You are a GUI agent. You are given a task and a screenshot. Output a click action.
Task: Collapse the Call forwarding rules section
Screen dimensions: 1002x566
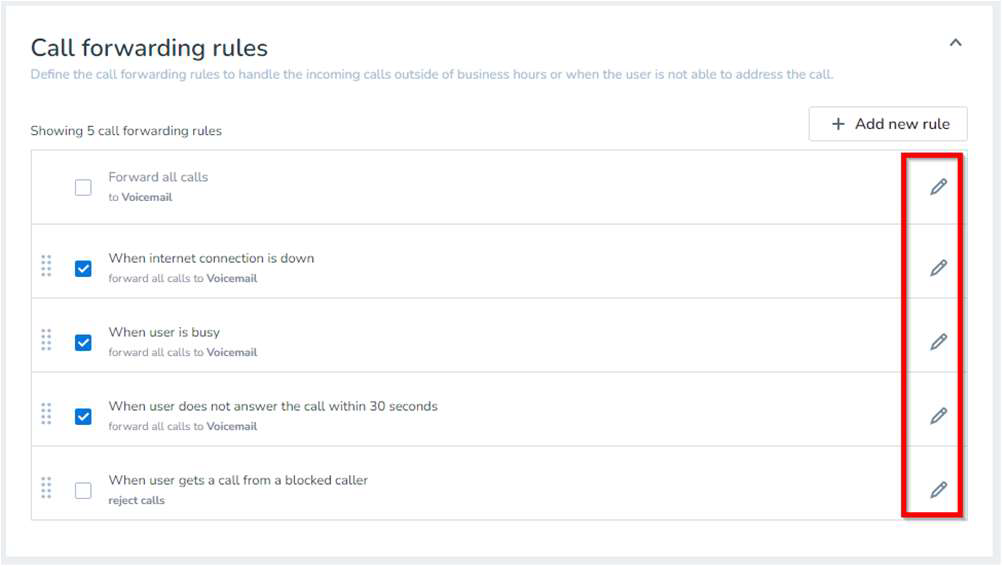point(955,43)
